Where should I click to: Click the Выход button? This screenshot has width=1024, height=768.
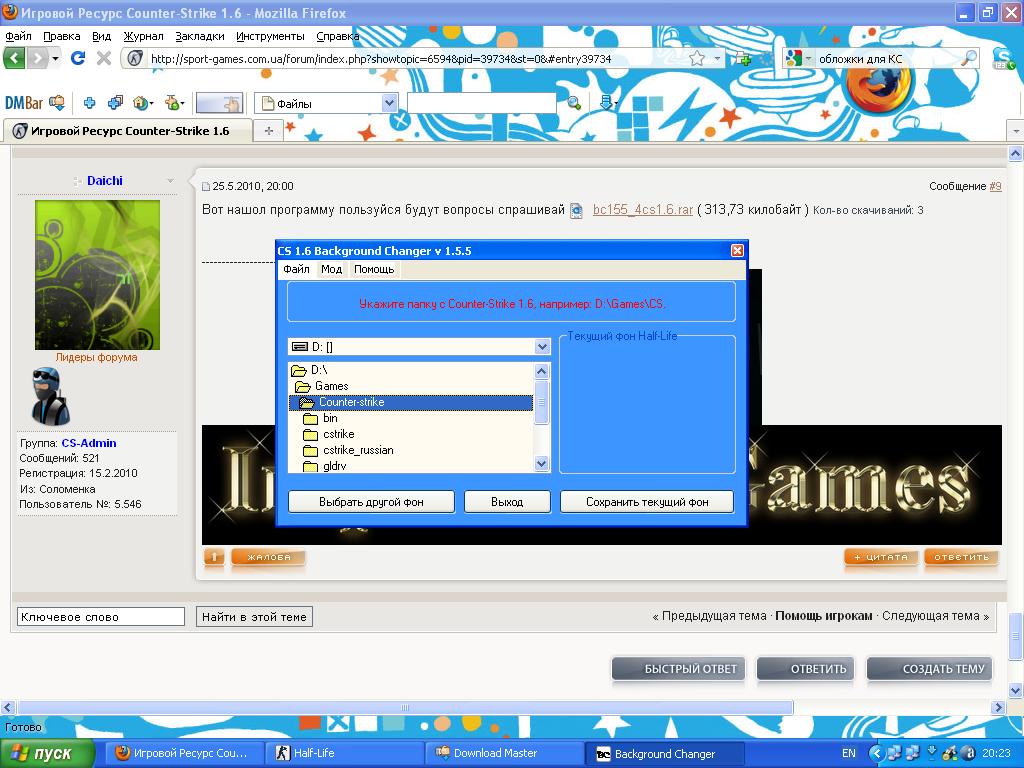[507, 502]
